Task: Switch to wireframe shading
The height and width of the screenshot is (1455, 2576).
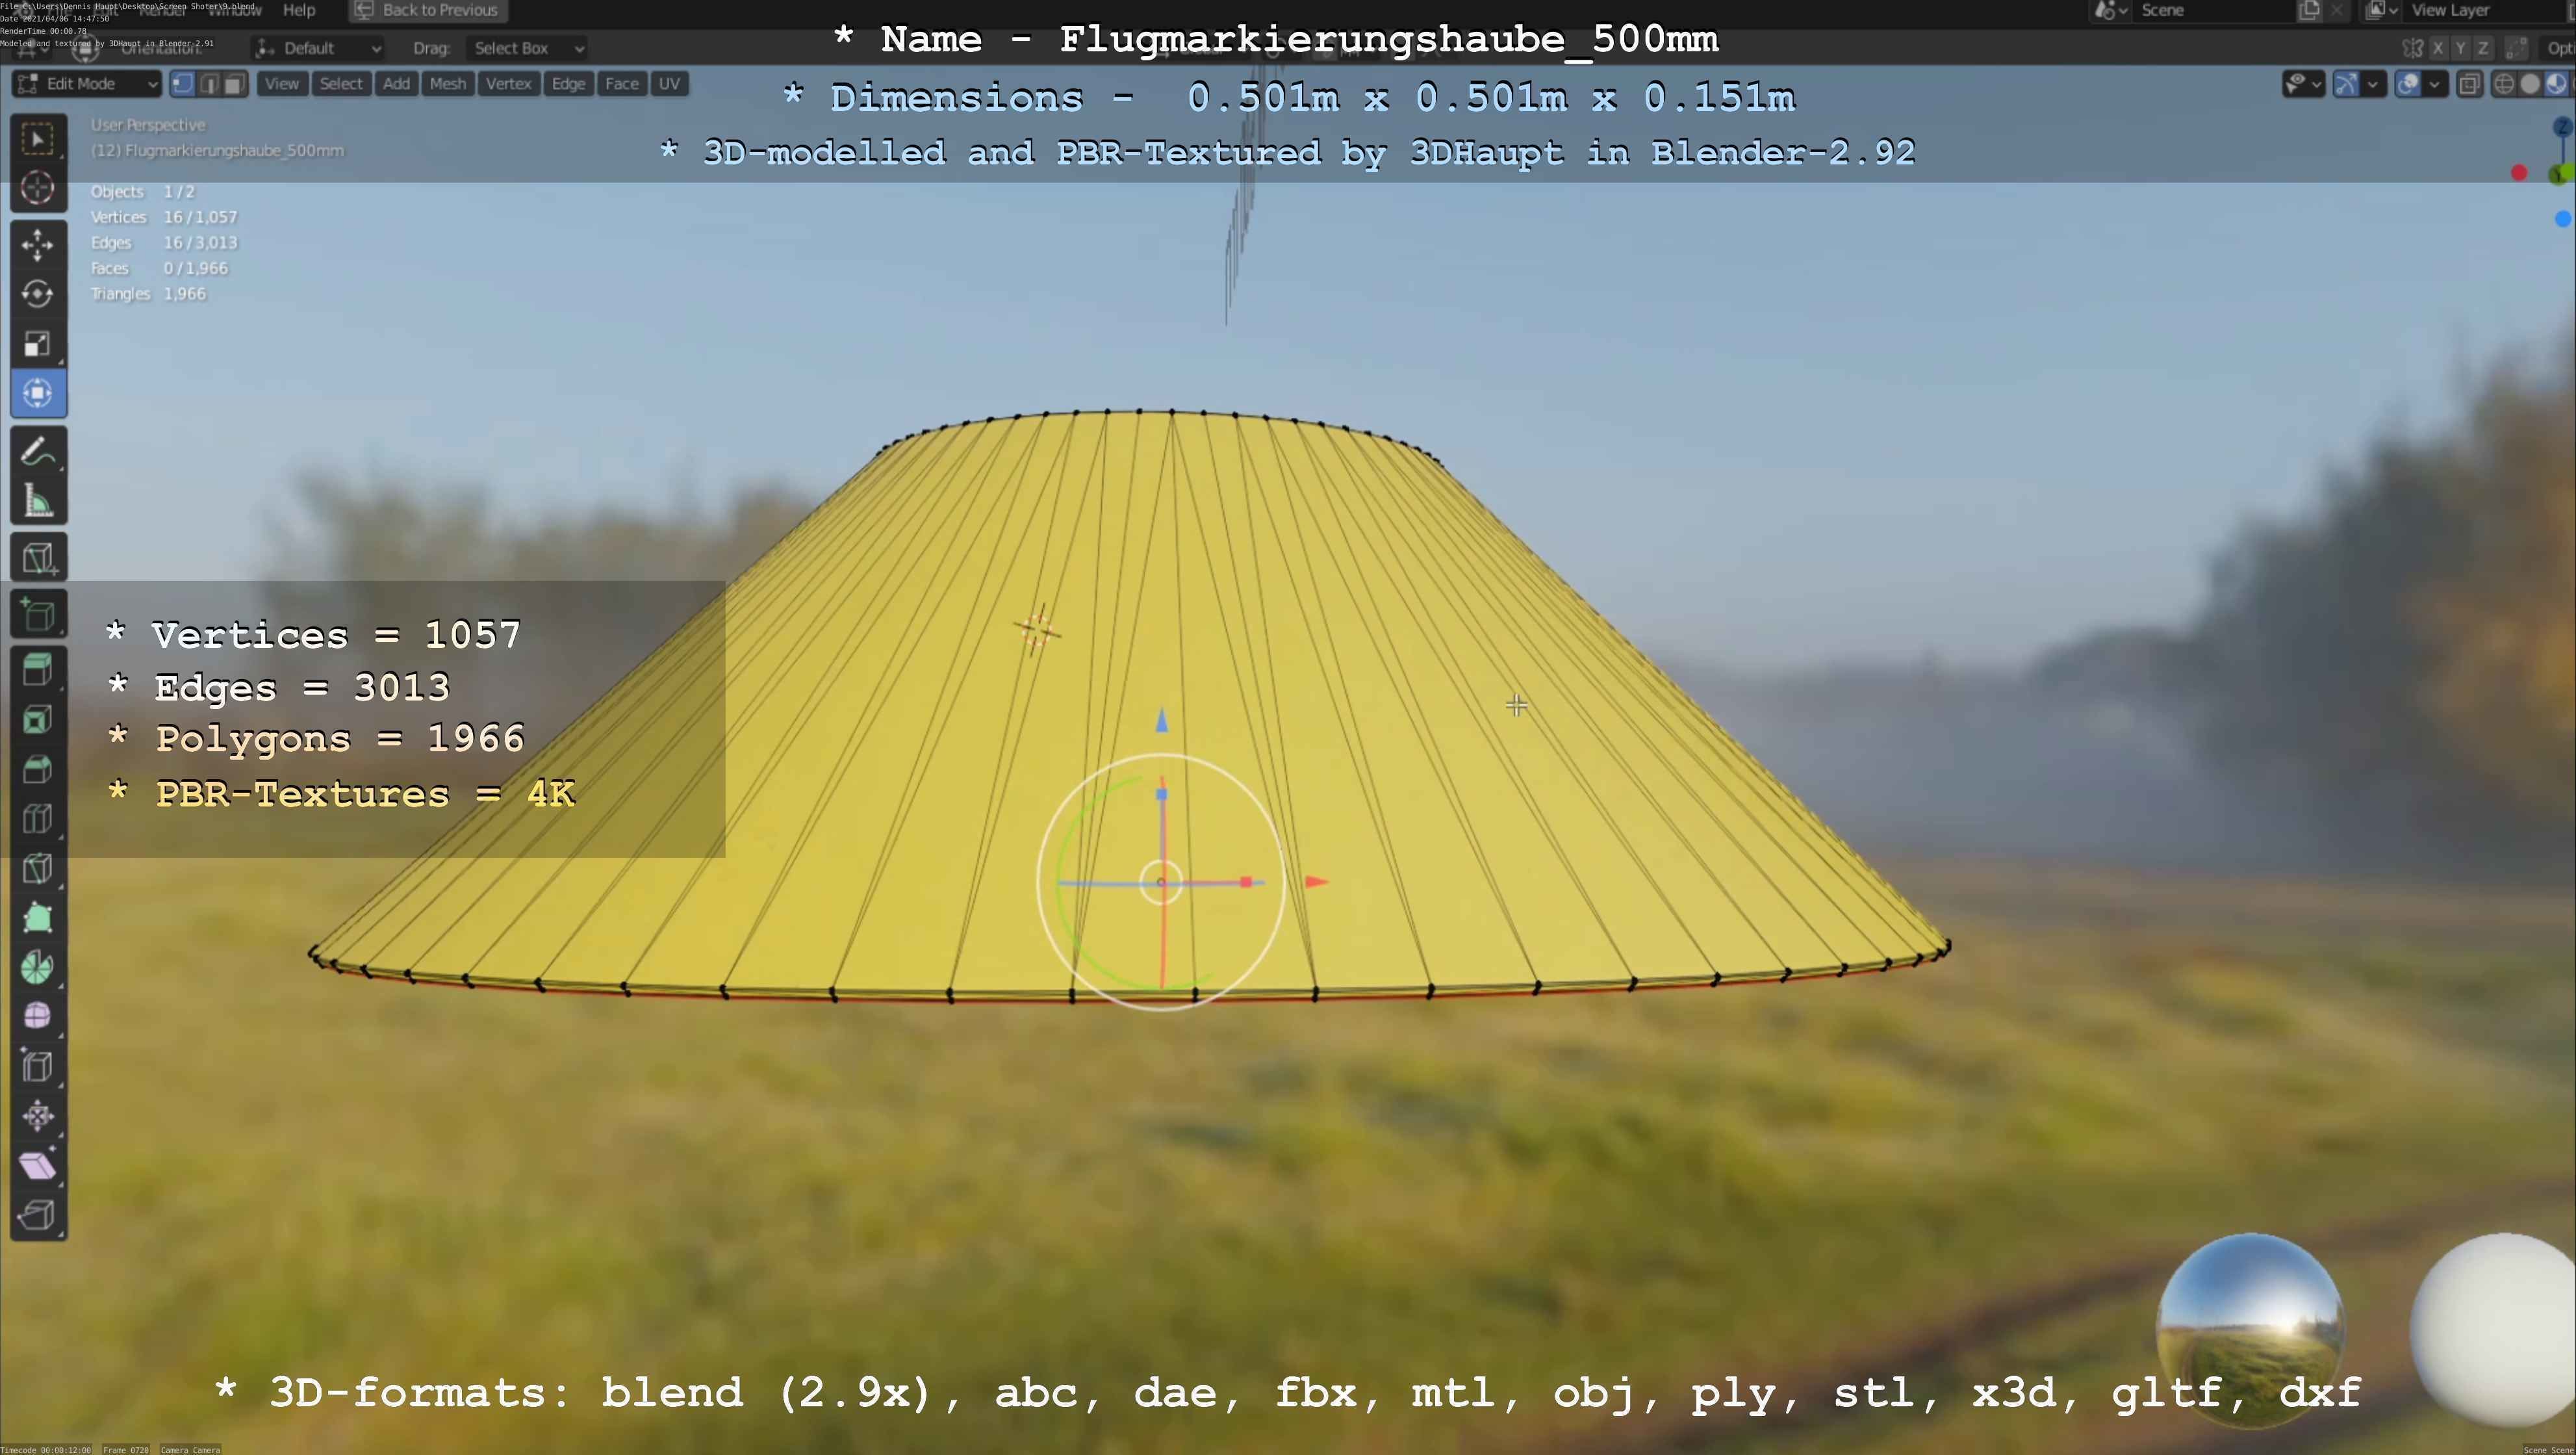Action: click(2504, 84)
